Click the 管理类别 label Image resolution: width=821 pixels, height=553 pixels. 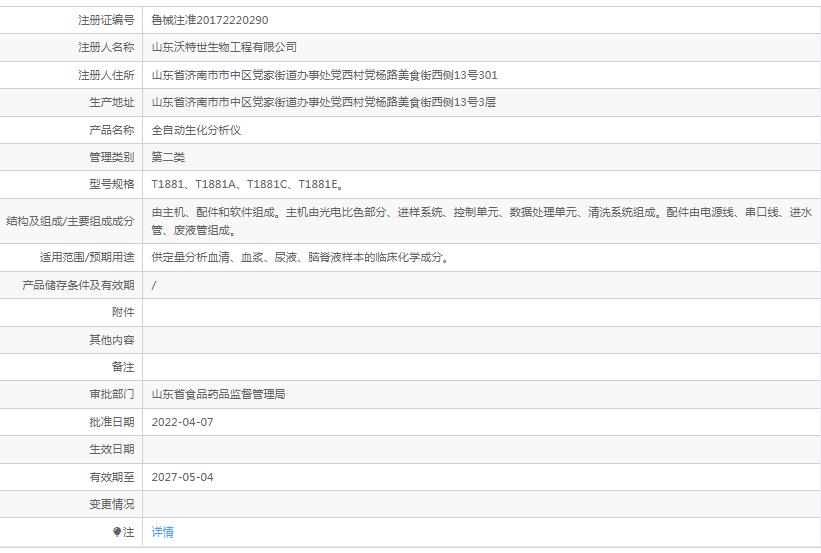[x=112, y=157]
